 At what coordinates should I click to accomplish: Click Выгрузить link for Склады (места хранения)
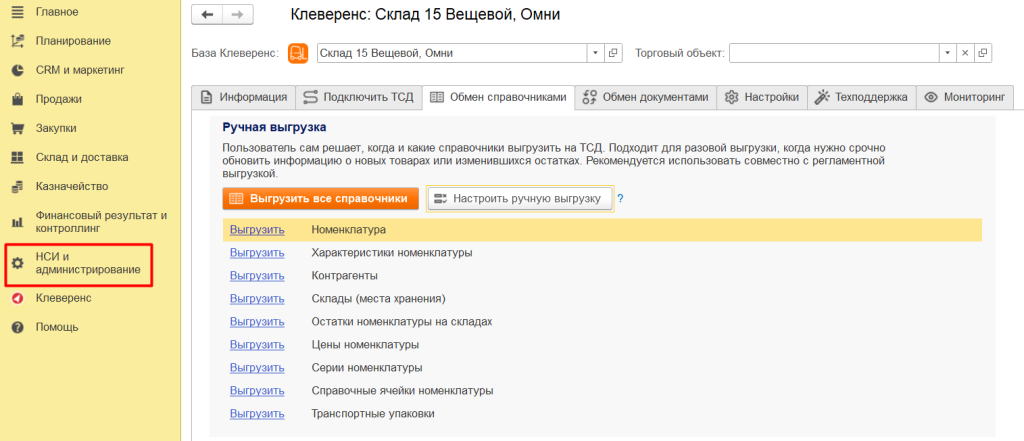(x=257, y=299)
